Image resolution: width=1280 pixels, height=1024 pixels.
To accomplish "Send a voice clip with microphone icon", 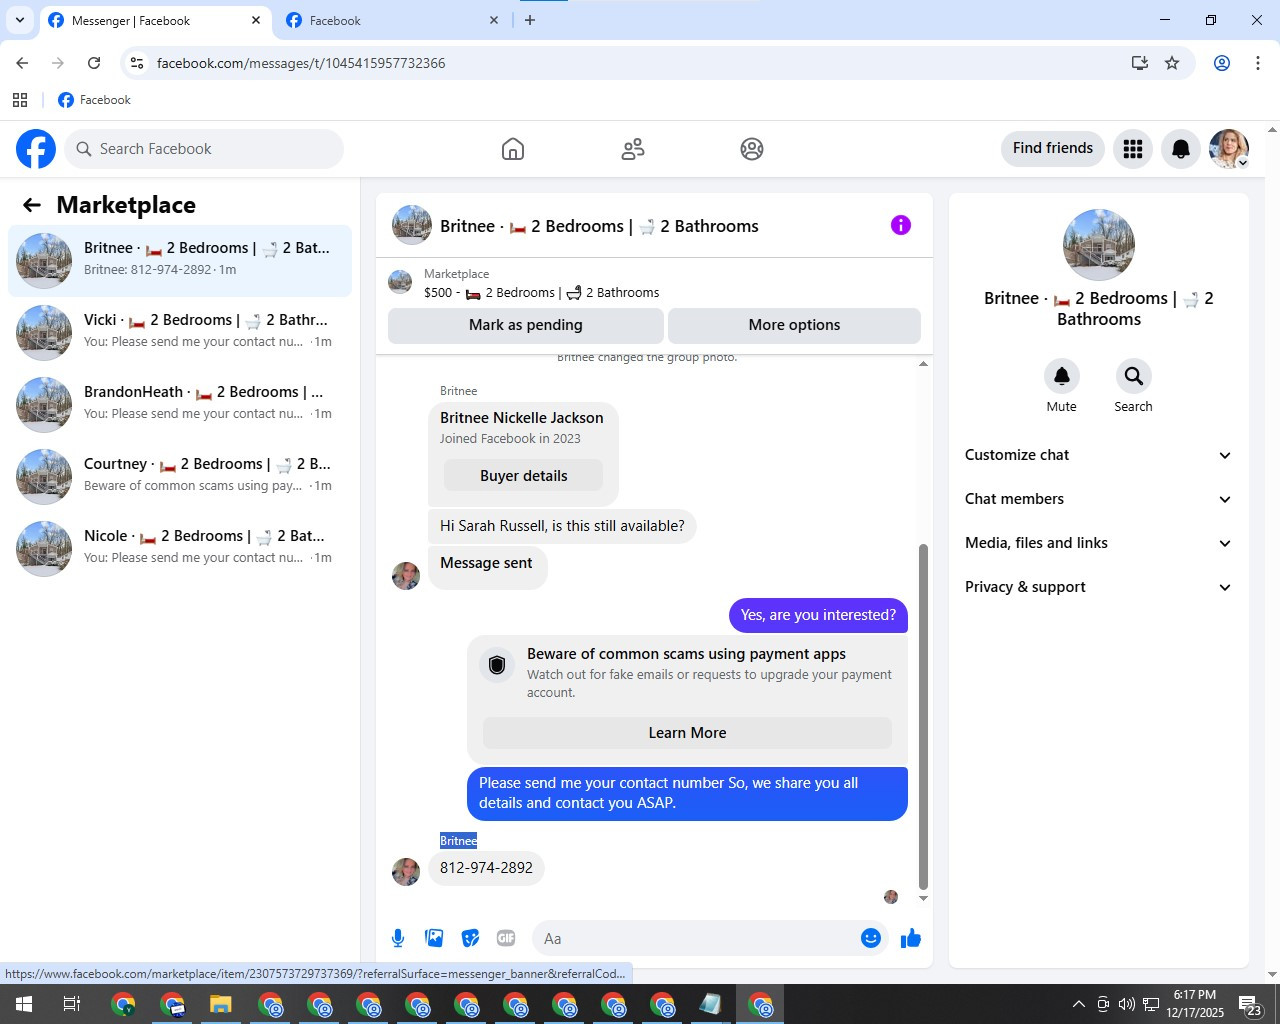I will (398, 938).
